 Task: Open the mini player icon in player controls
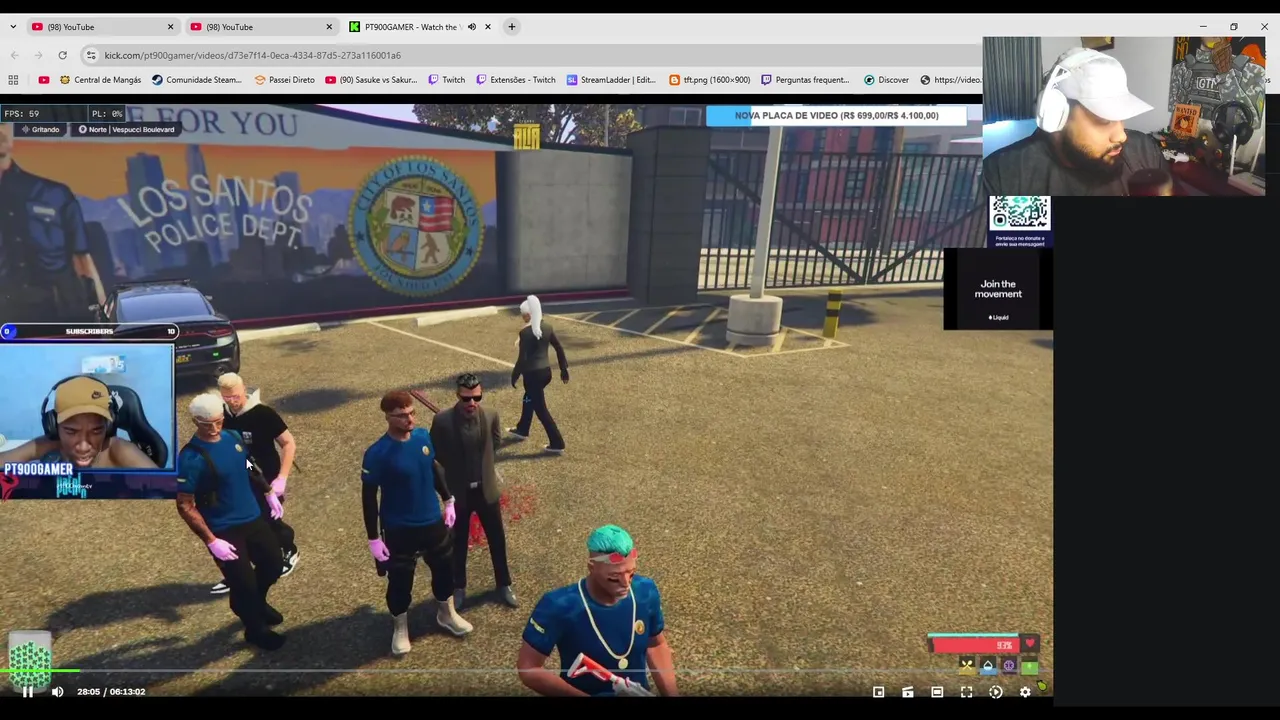879,692
